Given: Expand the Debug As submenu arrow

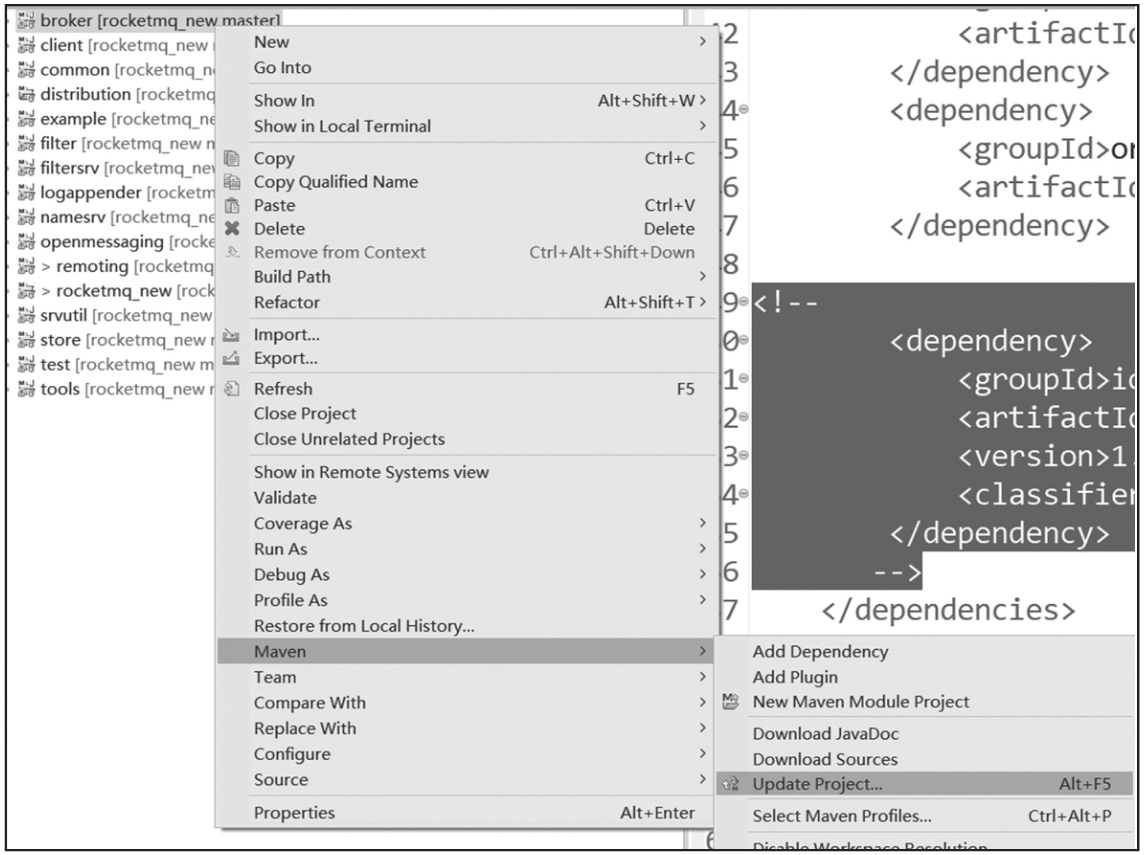Looking at the screenshot, I should coord(703,574).
